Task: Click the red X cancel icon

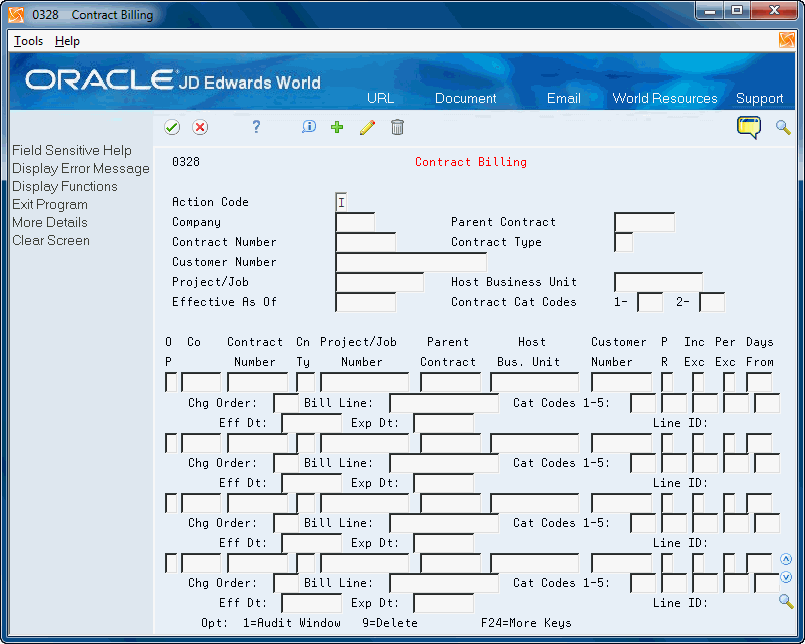Action: 200,127
